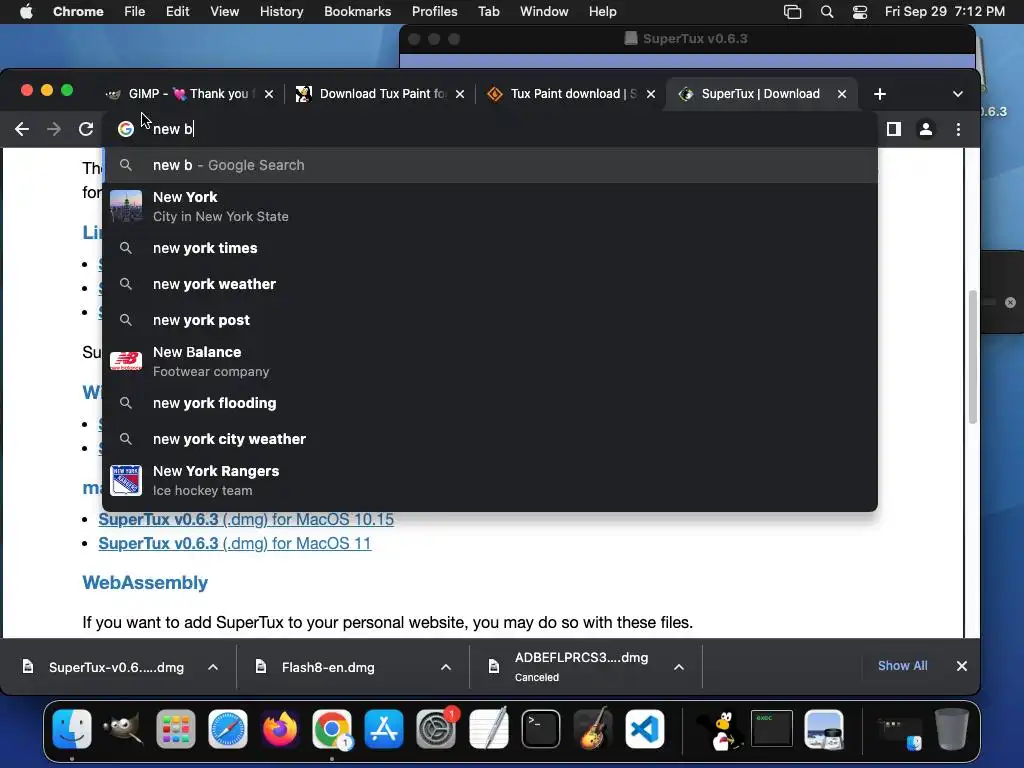
Task: Expand options for Flash8-en.dmg download
Action: (445, 667)
